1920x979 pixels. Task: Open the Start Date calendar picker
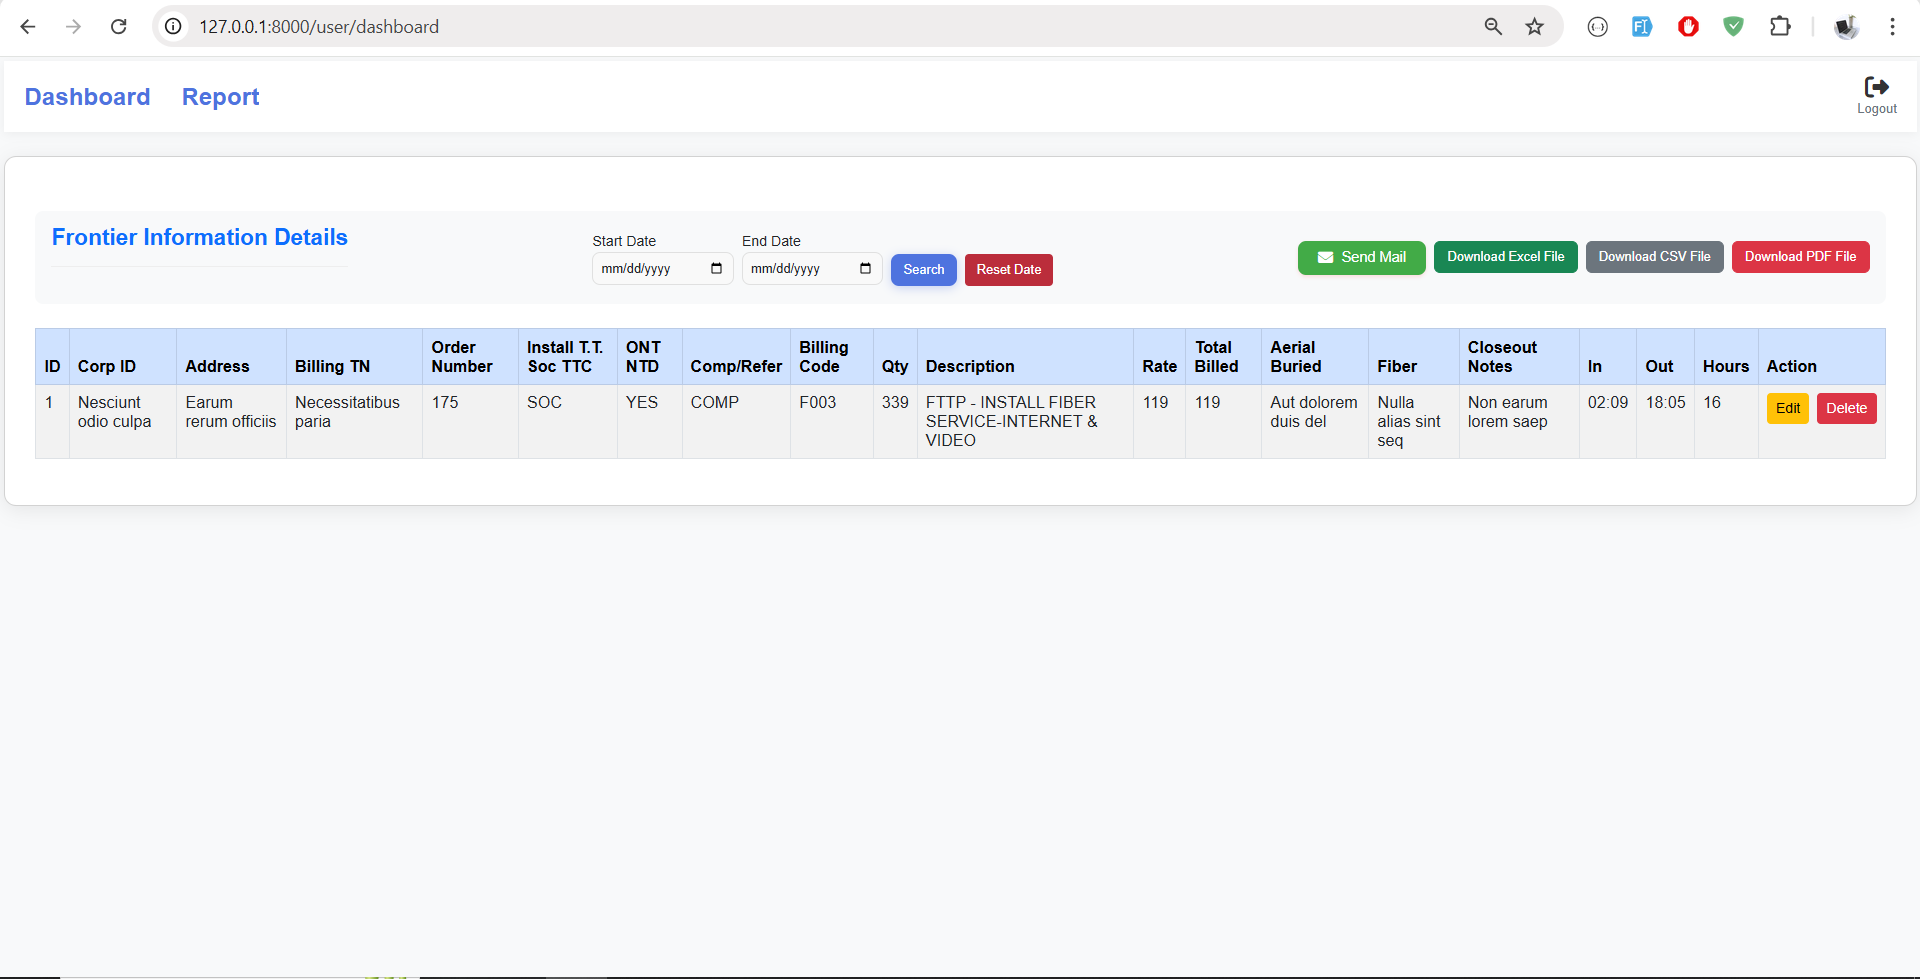coord(716,269)
